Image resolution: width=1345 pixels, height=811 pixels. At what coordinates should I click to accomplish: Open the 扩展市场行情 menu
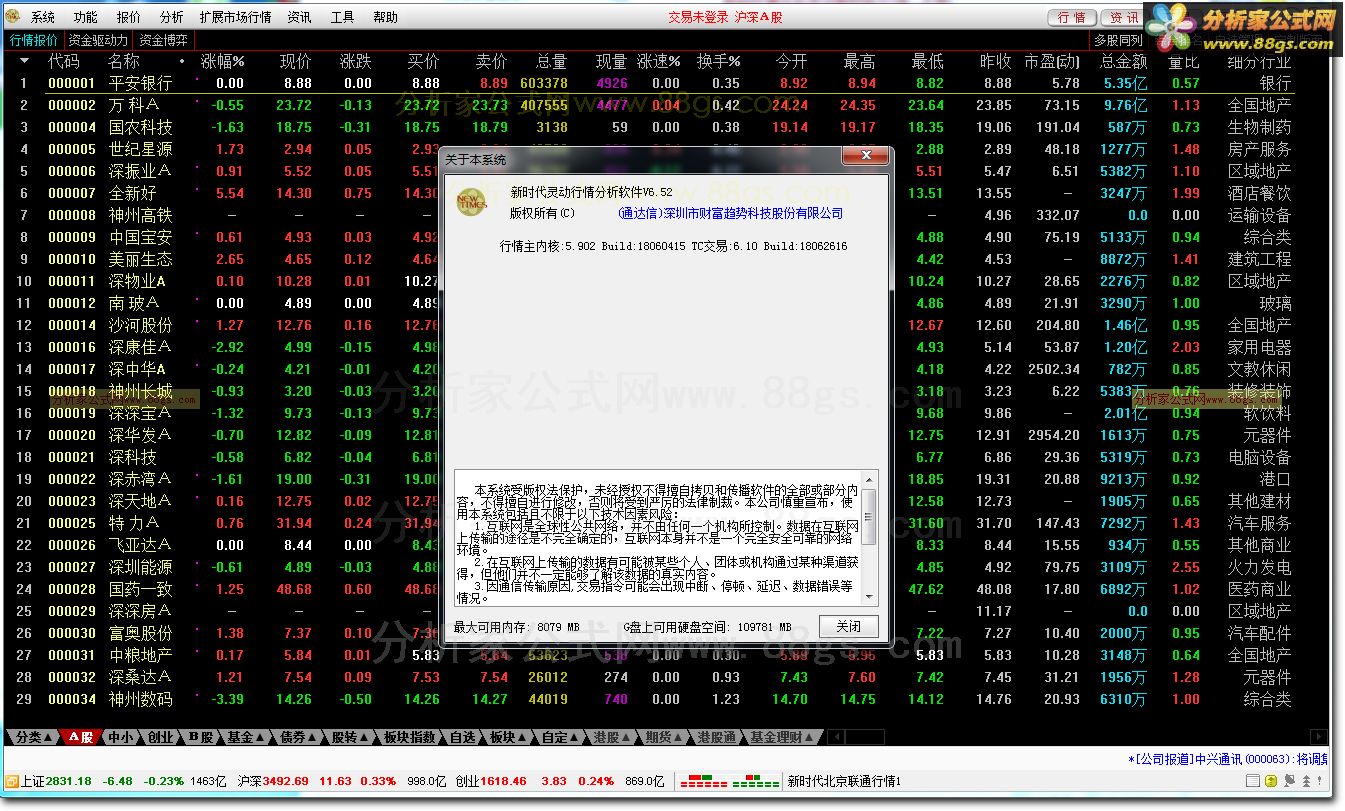click(x=236, y=17)
